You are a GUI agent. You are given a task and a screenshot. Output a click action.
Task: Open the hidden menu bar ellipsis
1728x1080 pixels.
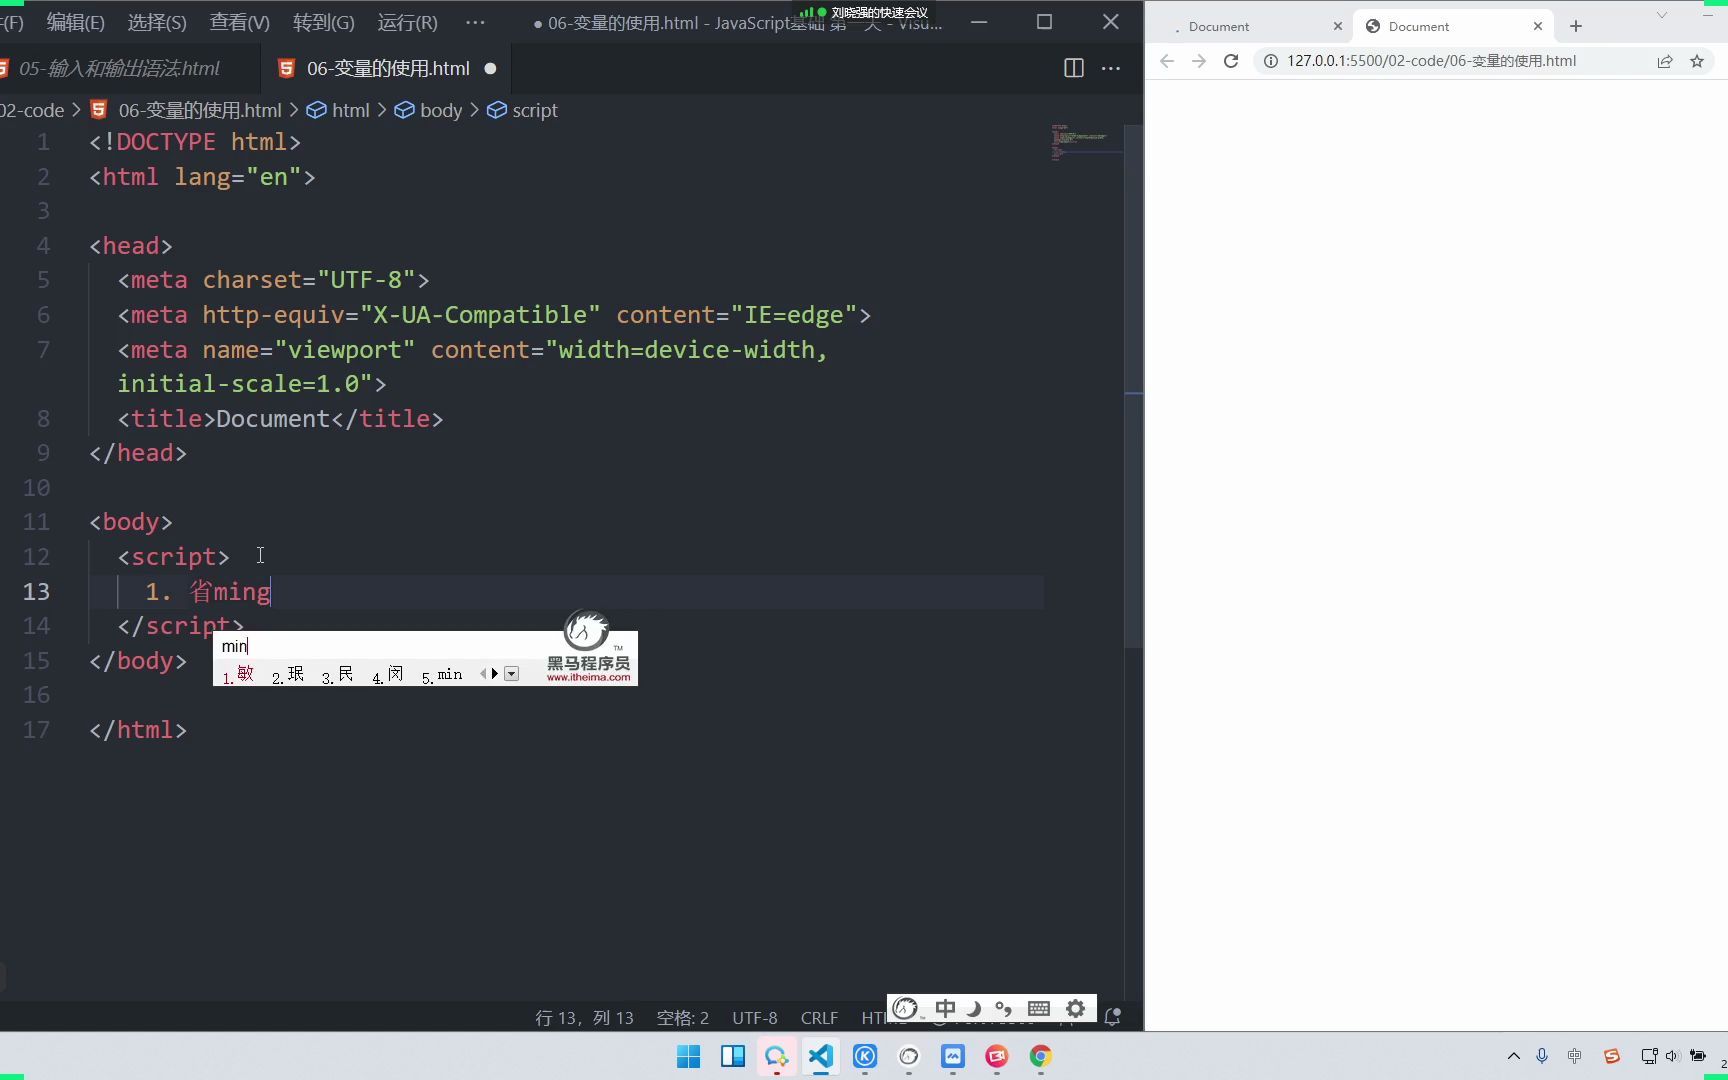(475, 22)
